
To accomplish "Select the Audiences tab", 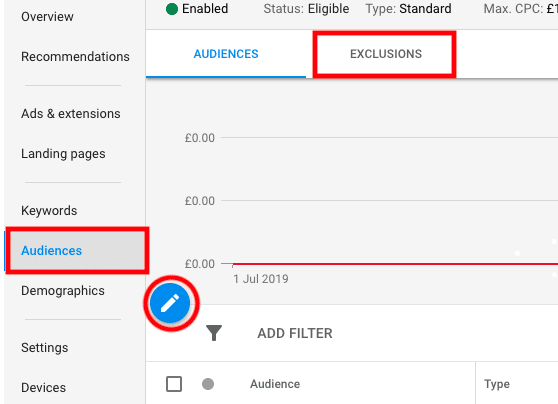I will (x=226, y=54).
